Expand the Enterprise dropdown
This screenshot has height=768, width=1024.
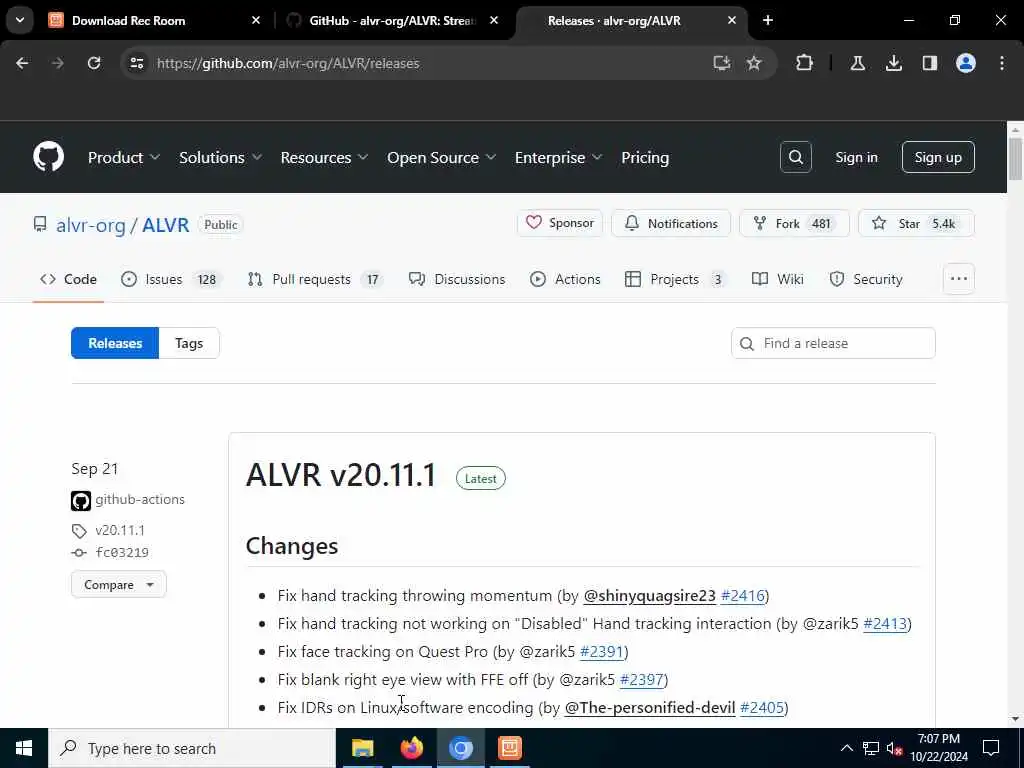[558, 157]
